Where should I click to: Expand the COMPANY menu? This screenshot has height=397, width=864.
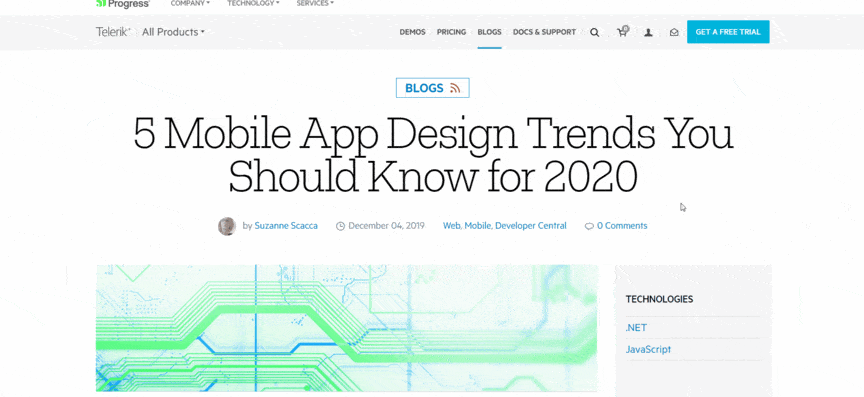(190, 3)
